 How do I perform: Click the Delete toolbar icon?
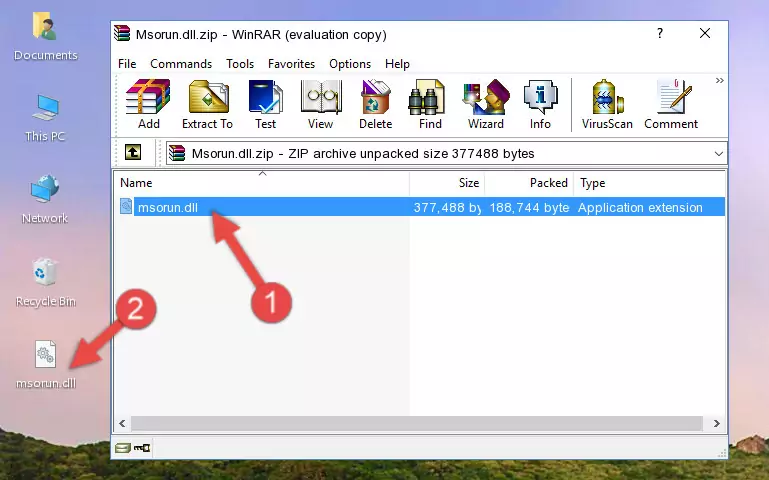(x=375, y=104)
